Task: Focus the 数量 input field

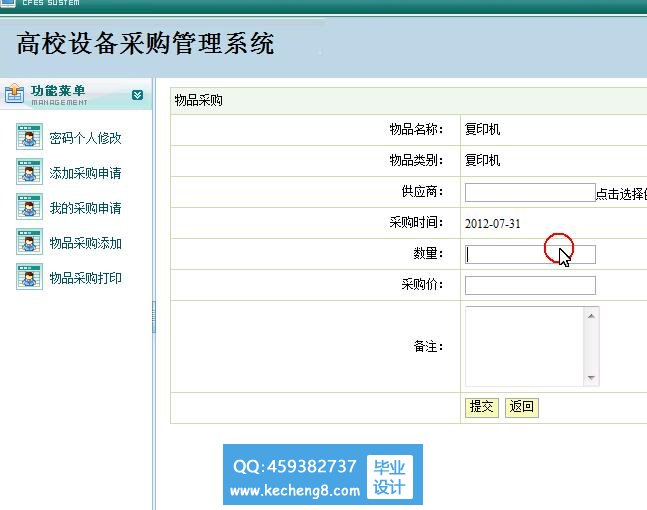Action: (x=530, y=255)
